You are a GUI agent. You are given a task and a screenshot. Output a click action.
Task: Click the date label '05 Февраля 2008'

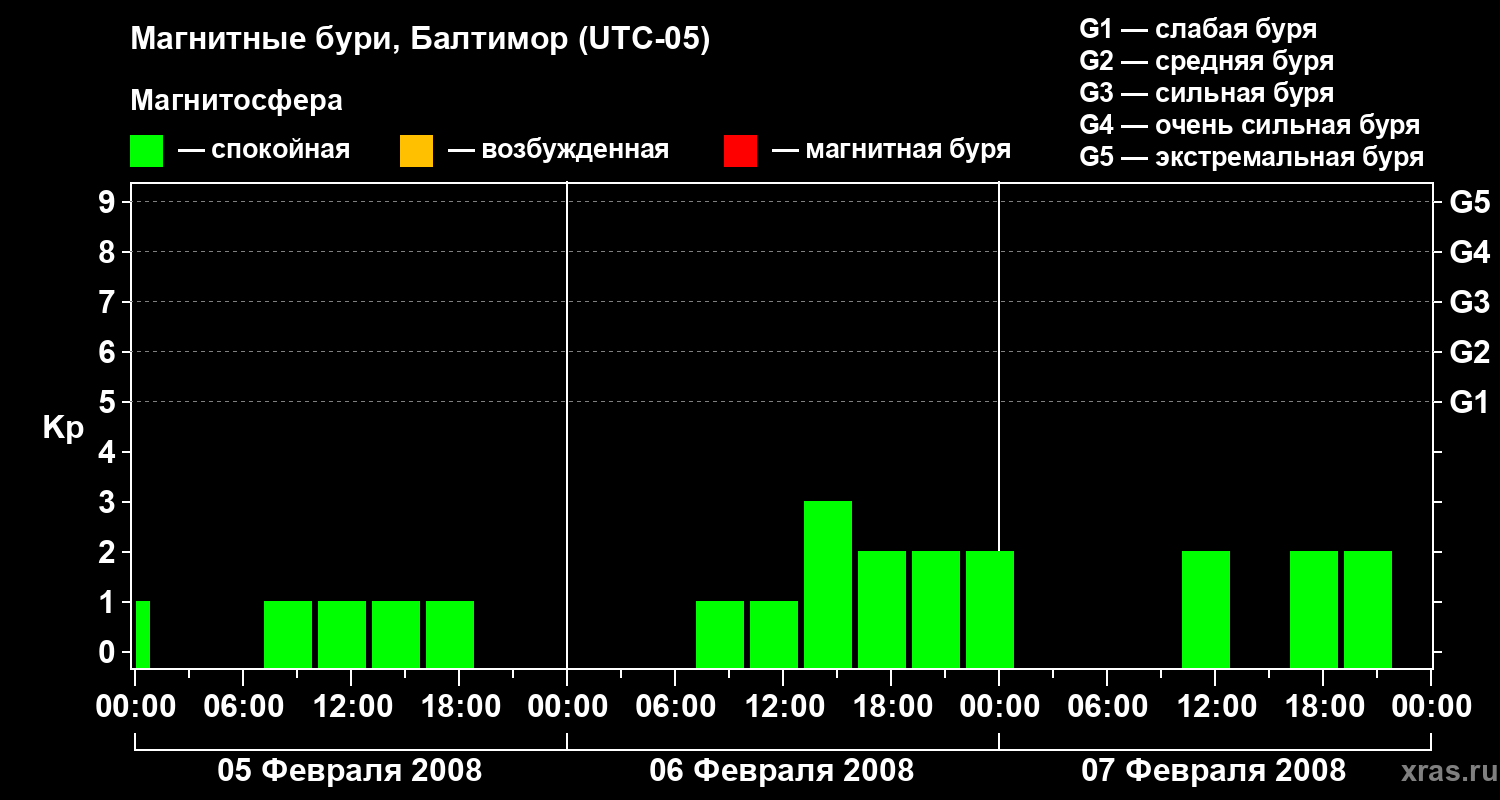point(350,771)
